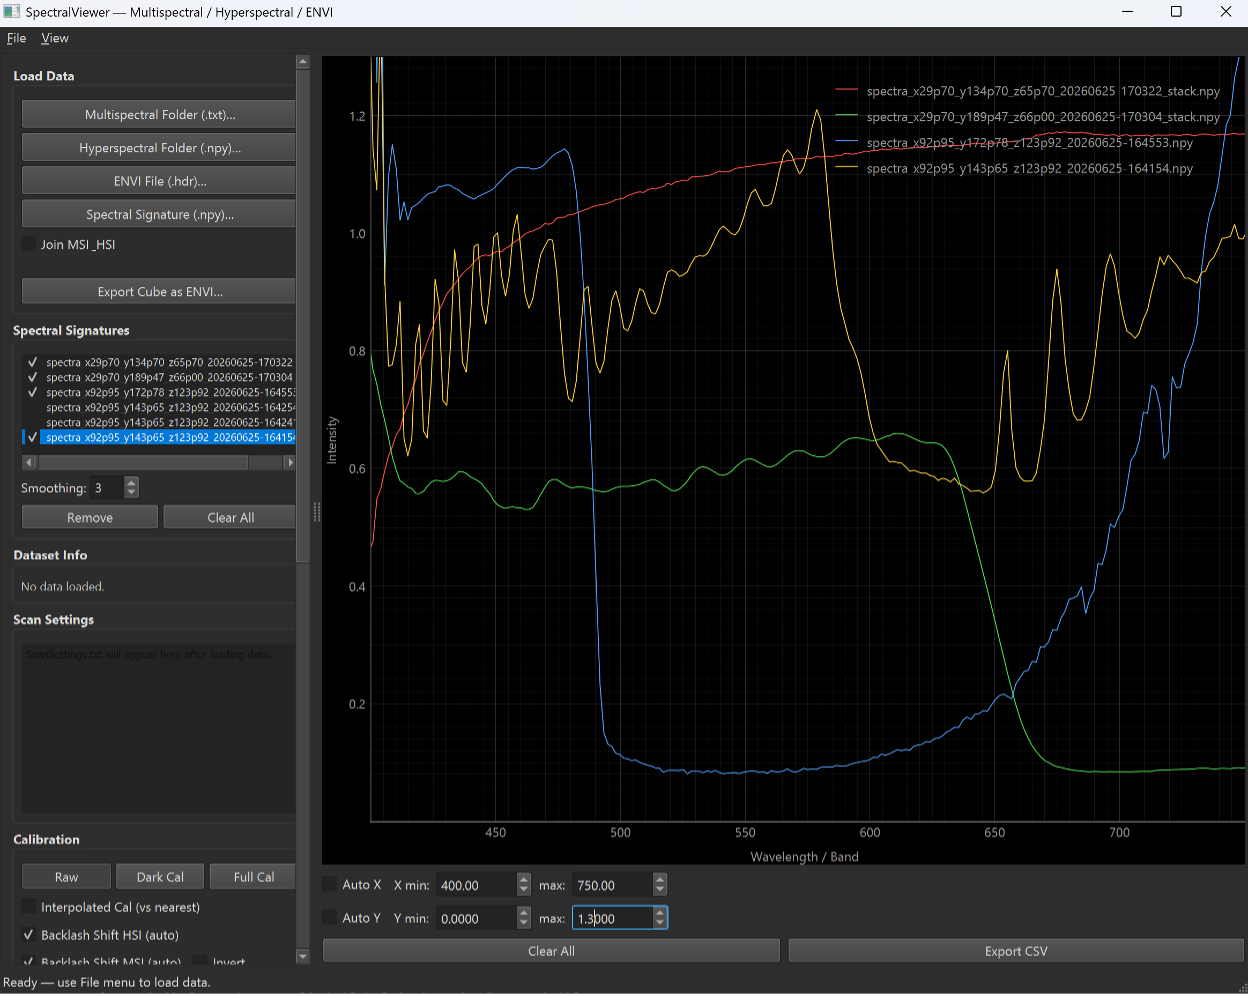This screenshot has height=997, width=1248.
Task: Click Export Cube as ENVI... button
Action: 159,291
